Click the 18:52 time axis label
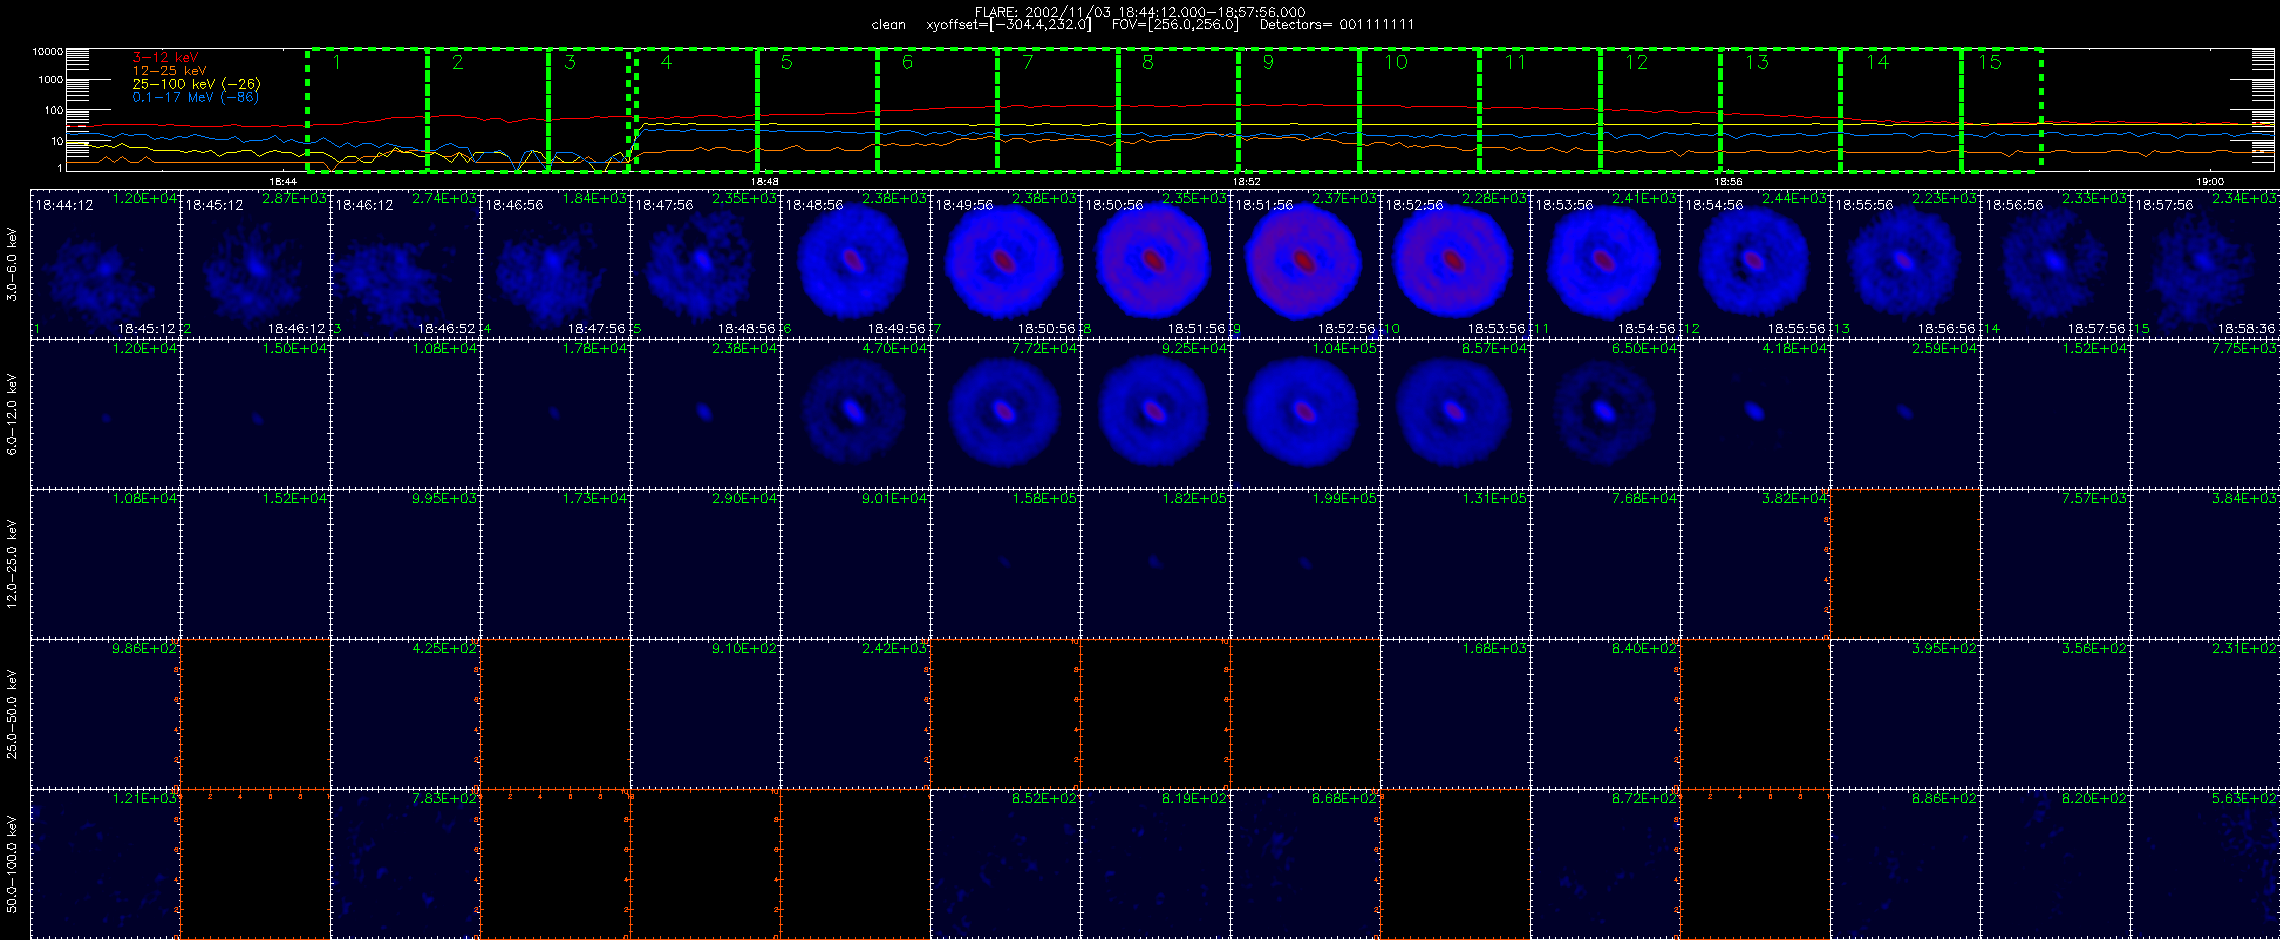Image resolution: width=2280 pixels, height=940 pixels. pyautogui.click(x=1246, y=182)
